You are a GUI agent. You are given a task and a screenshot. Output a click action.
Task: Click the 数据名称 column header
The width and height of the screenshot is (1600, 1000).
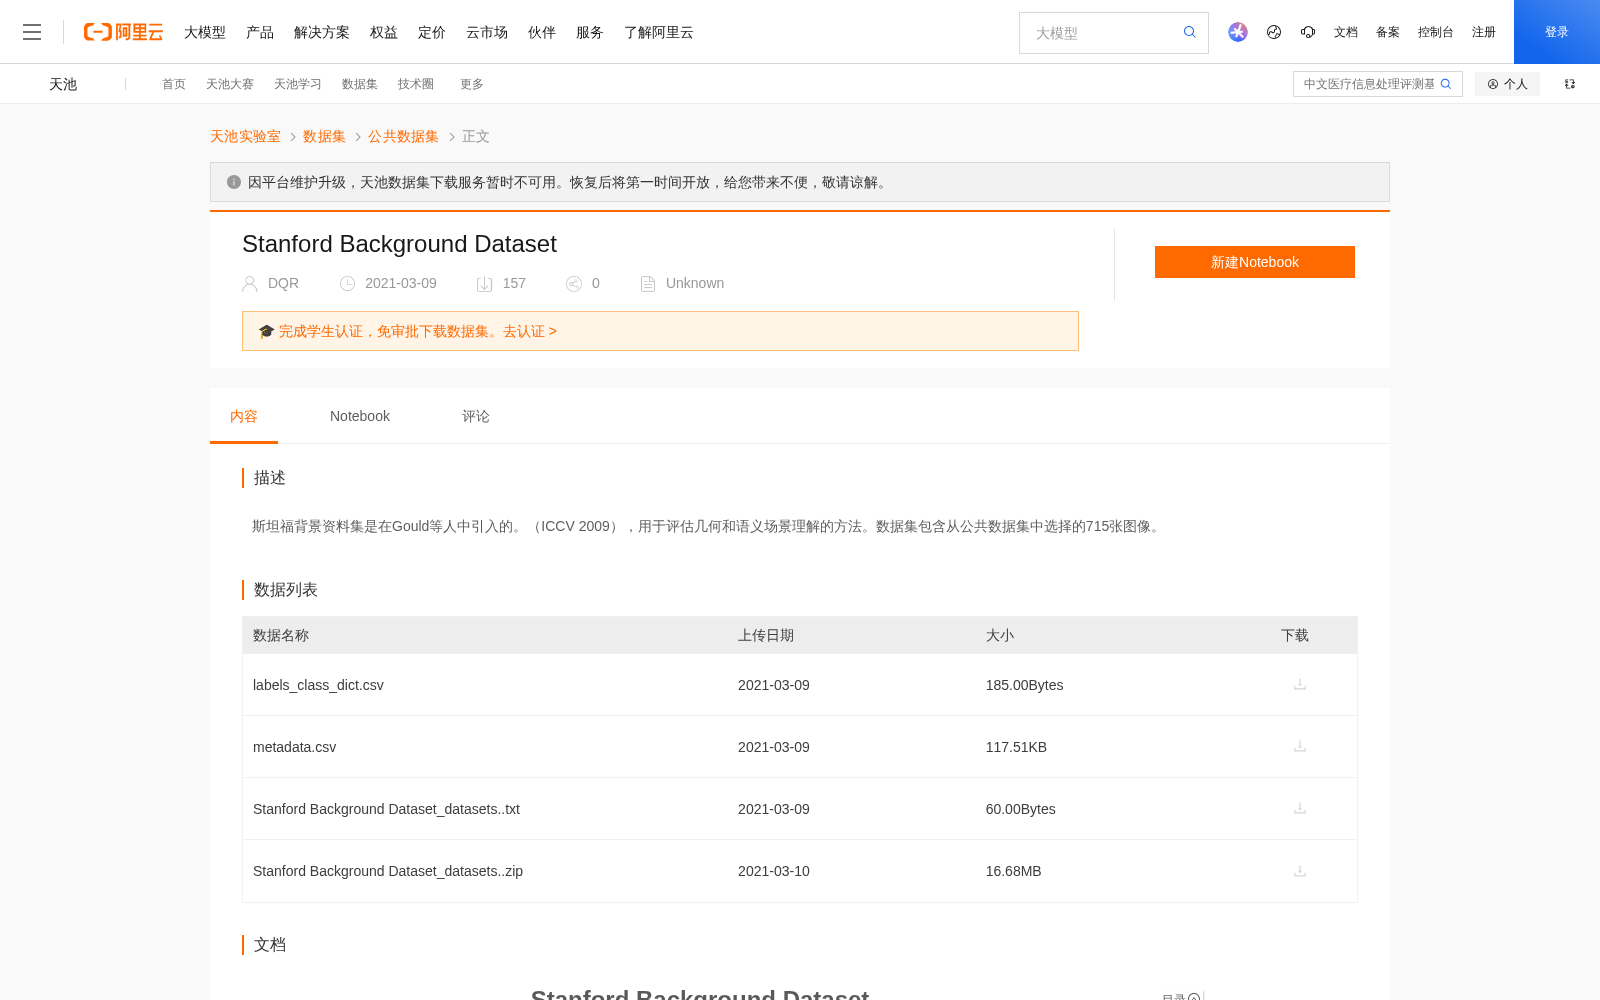pyautogui.click(x=281, y=635)
